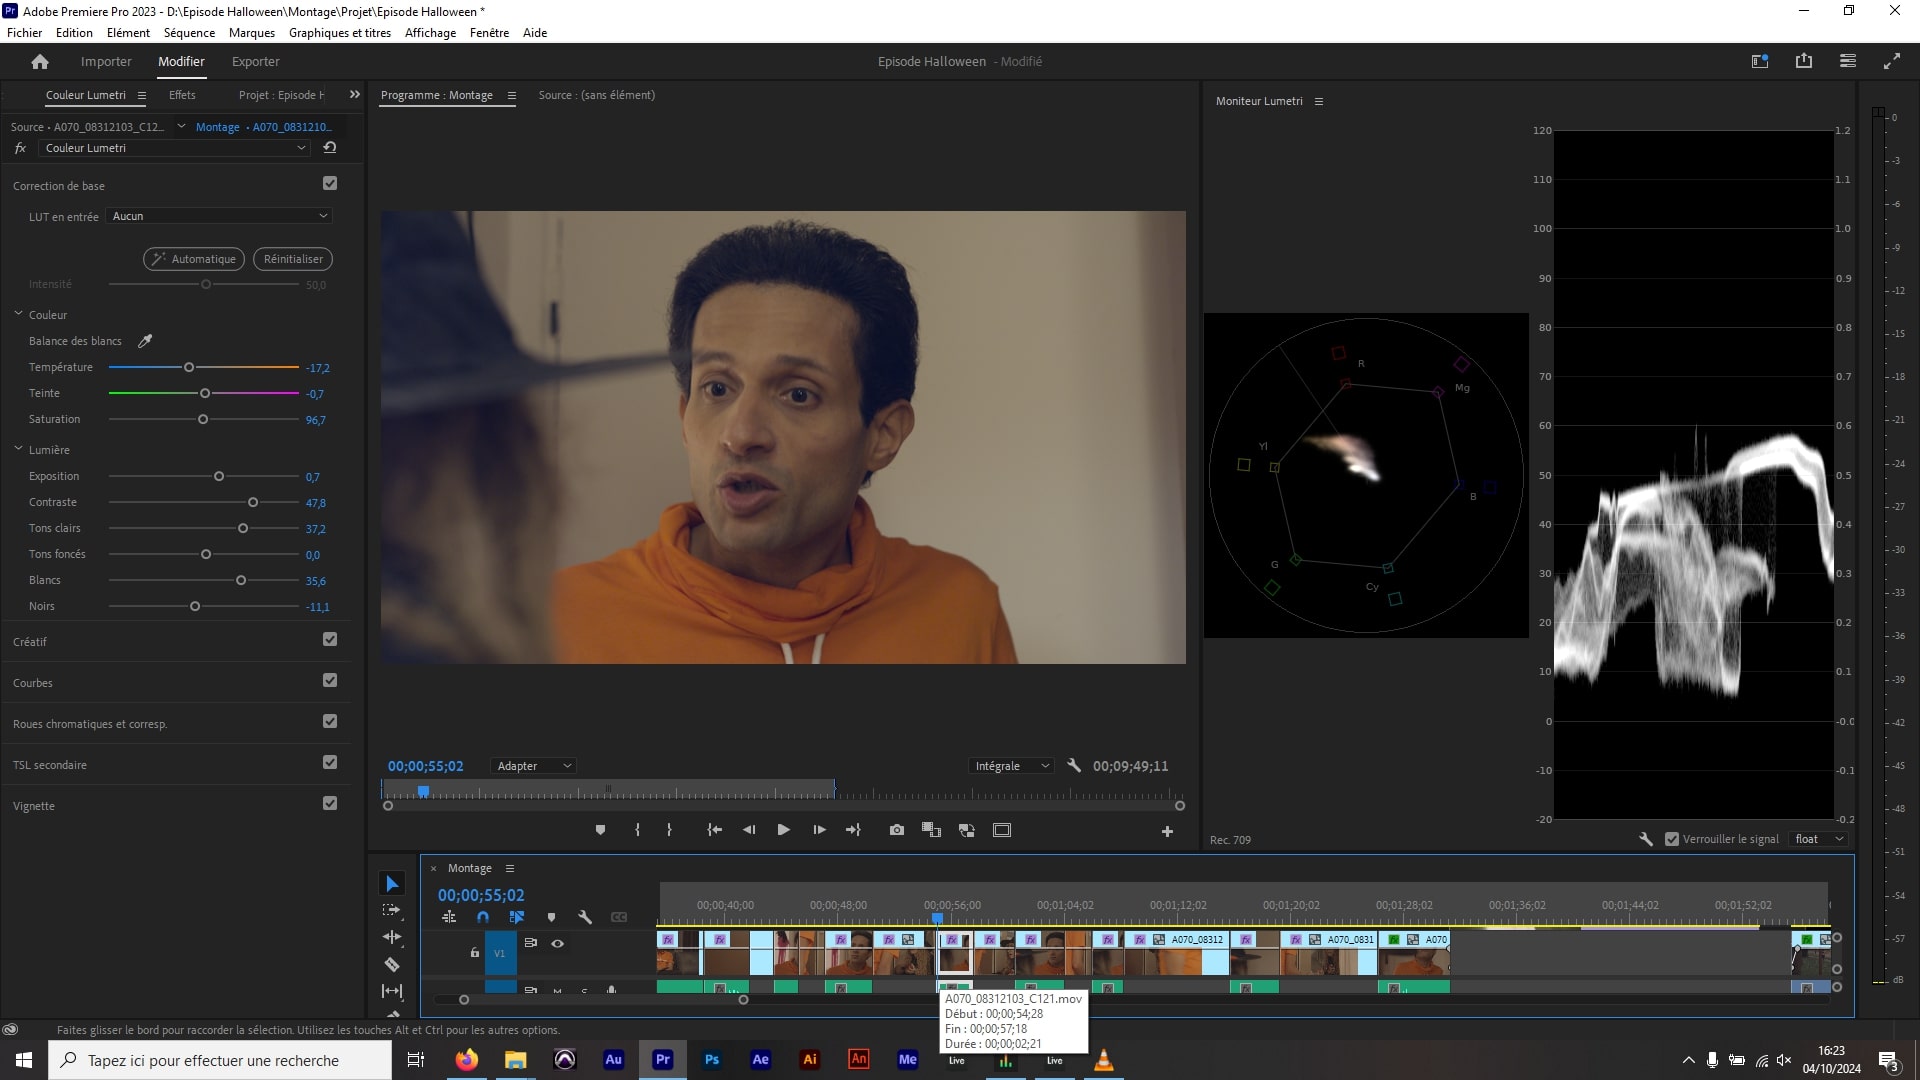Go to In point button
The image size is (1920, 1080).
[x=714, y=830]
